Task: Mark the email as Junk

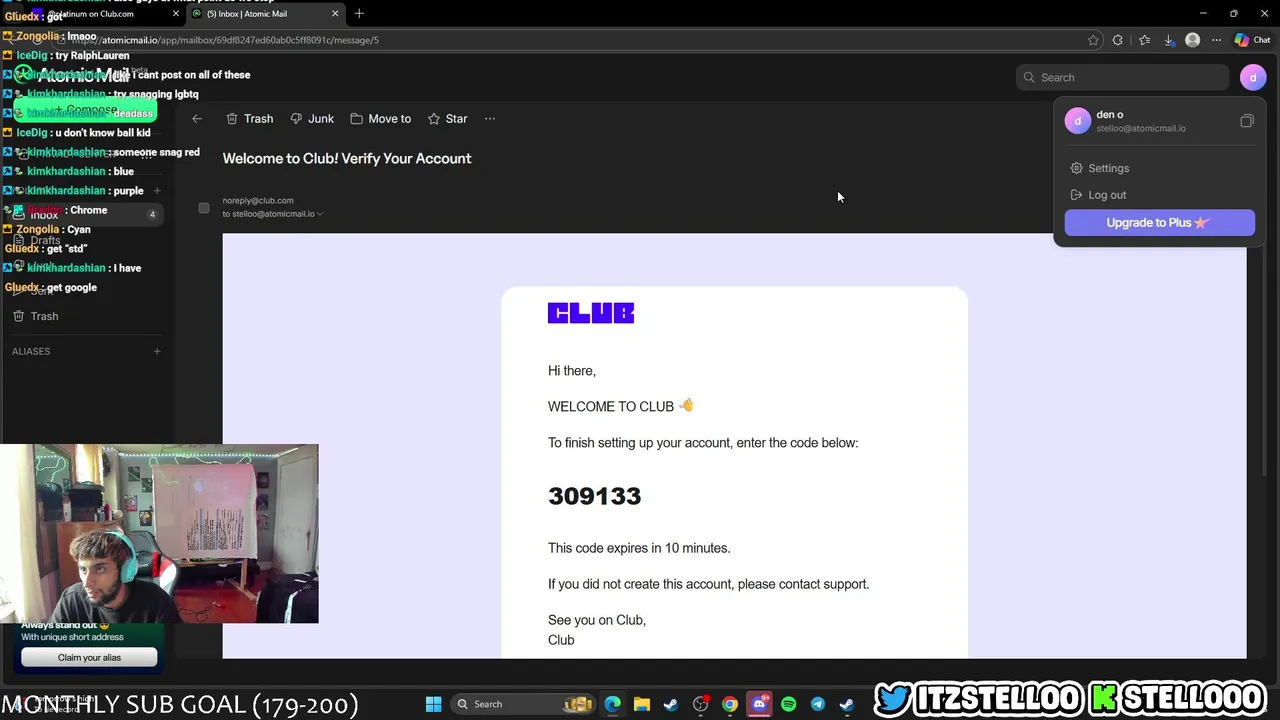Action: tap(312, 119)
